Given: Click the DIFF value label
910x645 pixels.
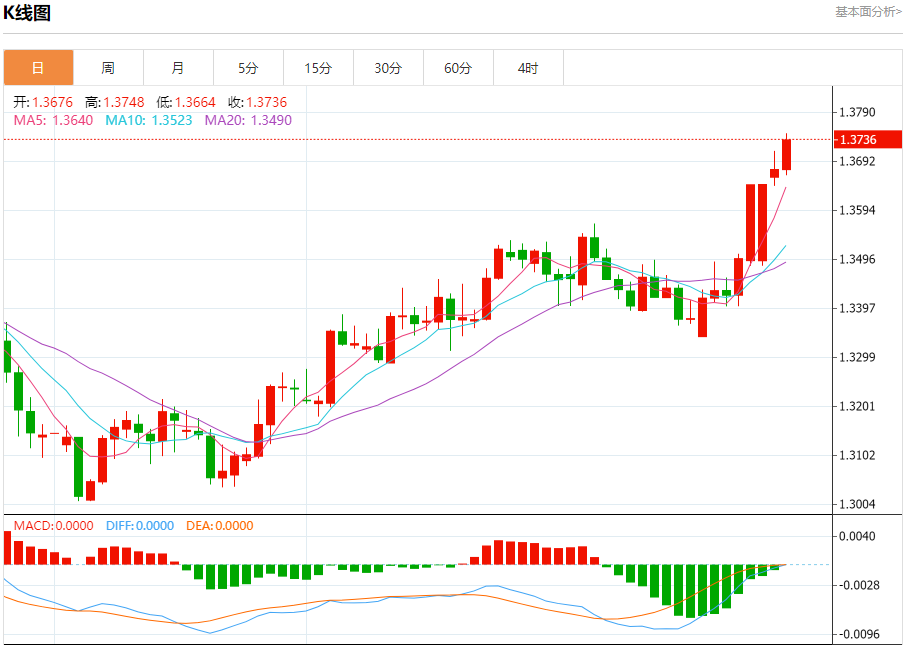Looking at the screenshot, I should [139, 526].
